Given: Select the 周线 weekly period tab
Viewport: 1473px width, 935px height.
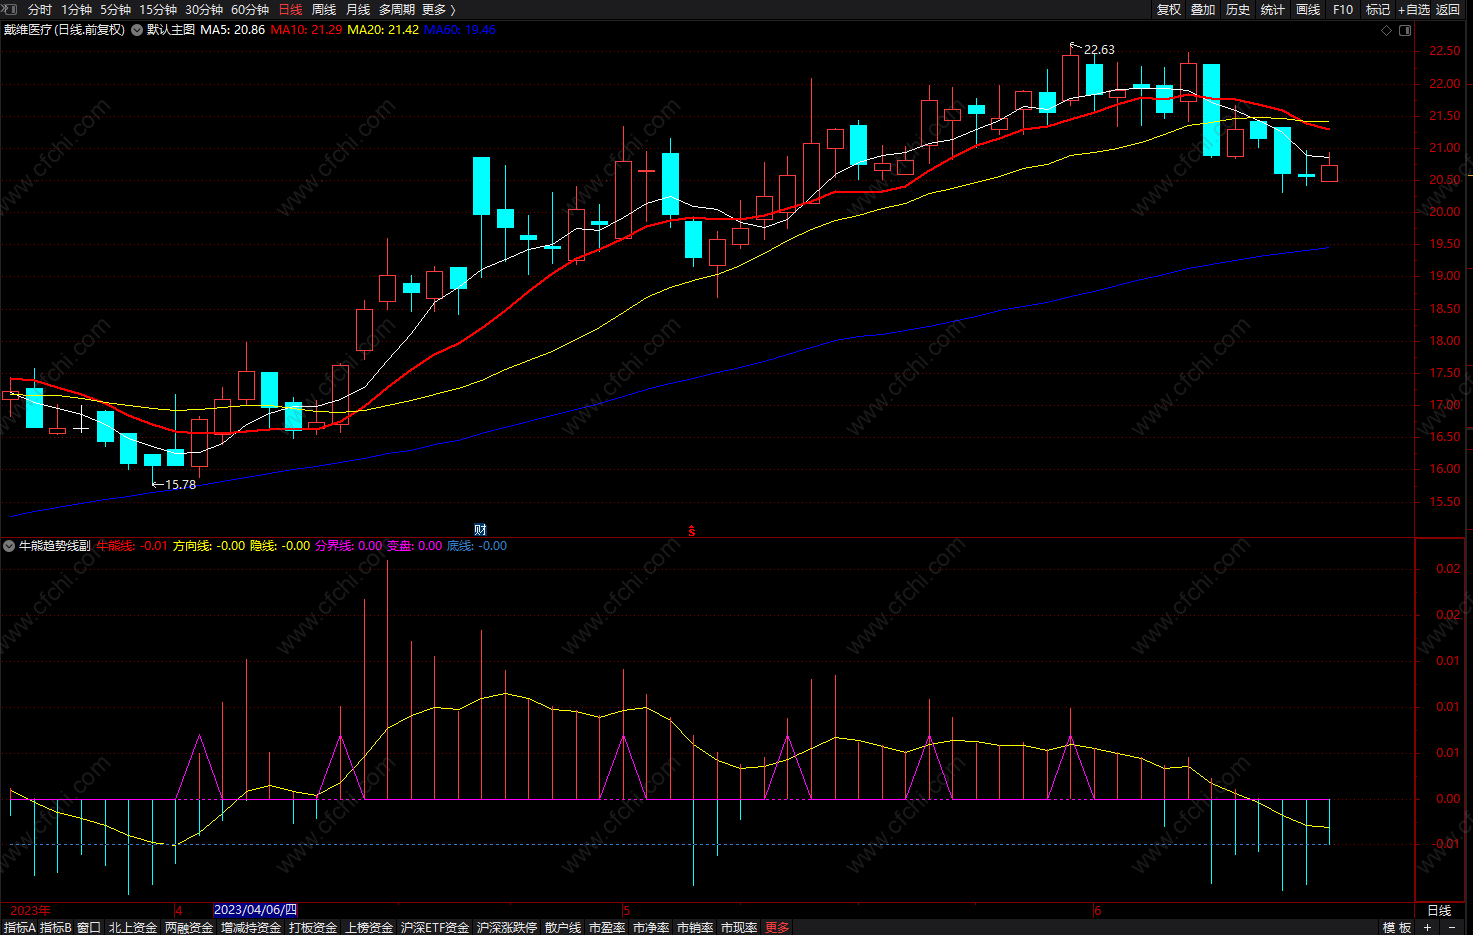Looking at the screenshot, I should pyautogui.click(x=324, y=9).
